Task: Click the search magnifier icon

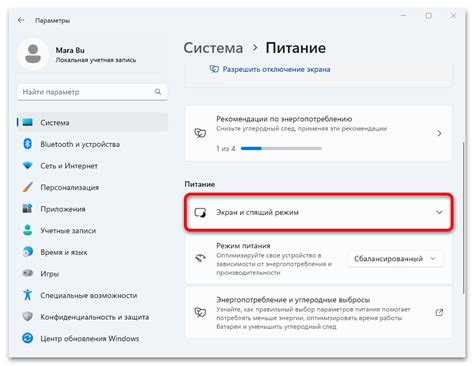Action: coord(158,92)
